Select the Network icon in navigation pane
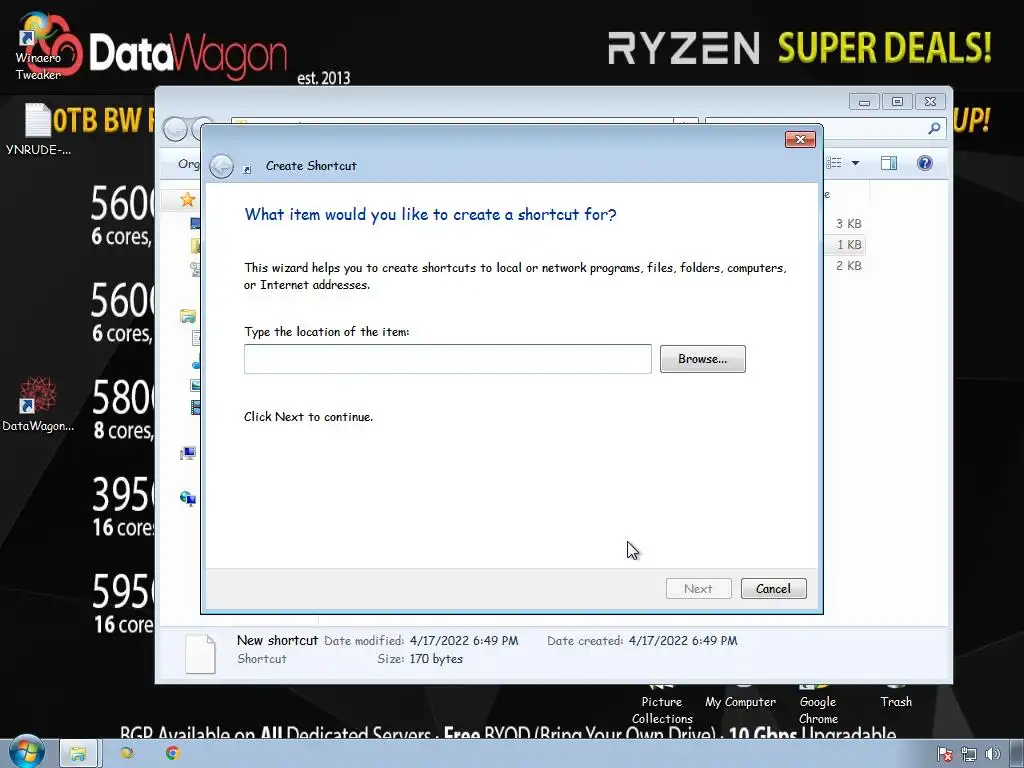This screenshot has width=1024, height=768. tap(187, 499)
